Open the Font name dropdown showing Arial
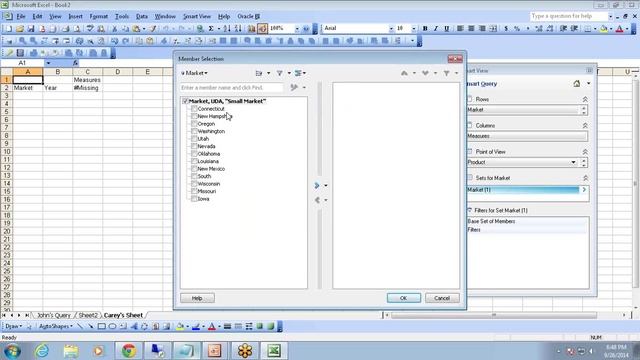640x360 pixels. (391, 29)
